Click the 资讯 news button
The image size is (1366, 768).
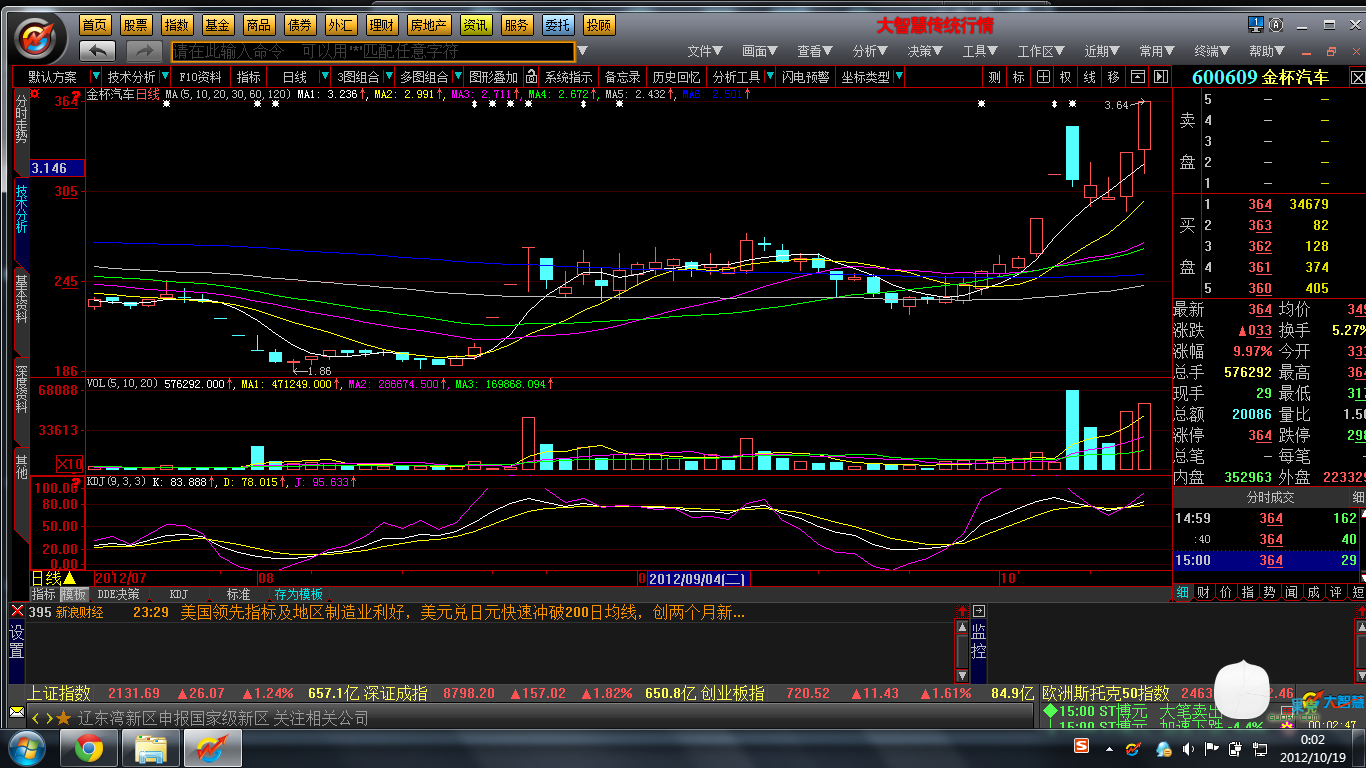[475, 25]
